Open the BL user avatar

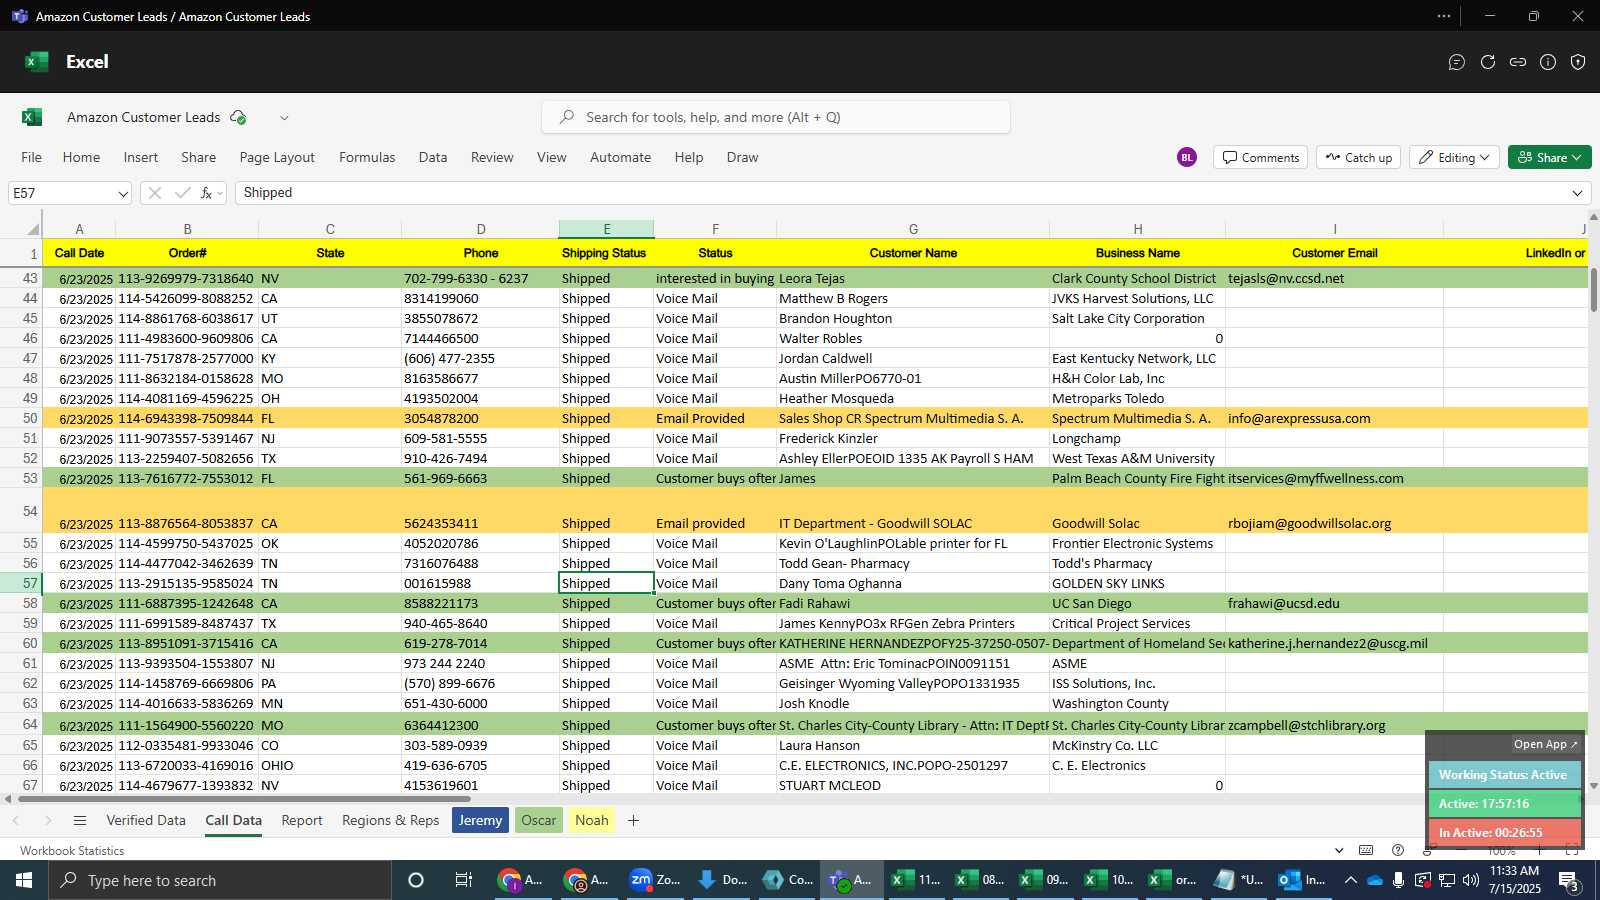[1187, 157]
